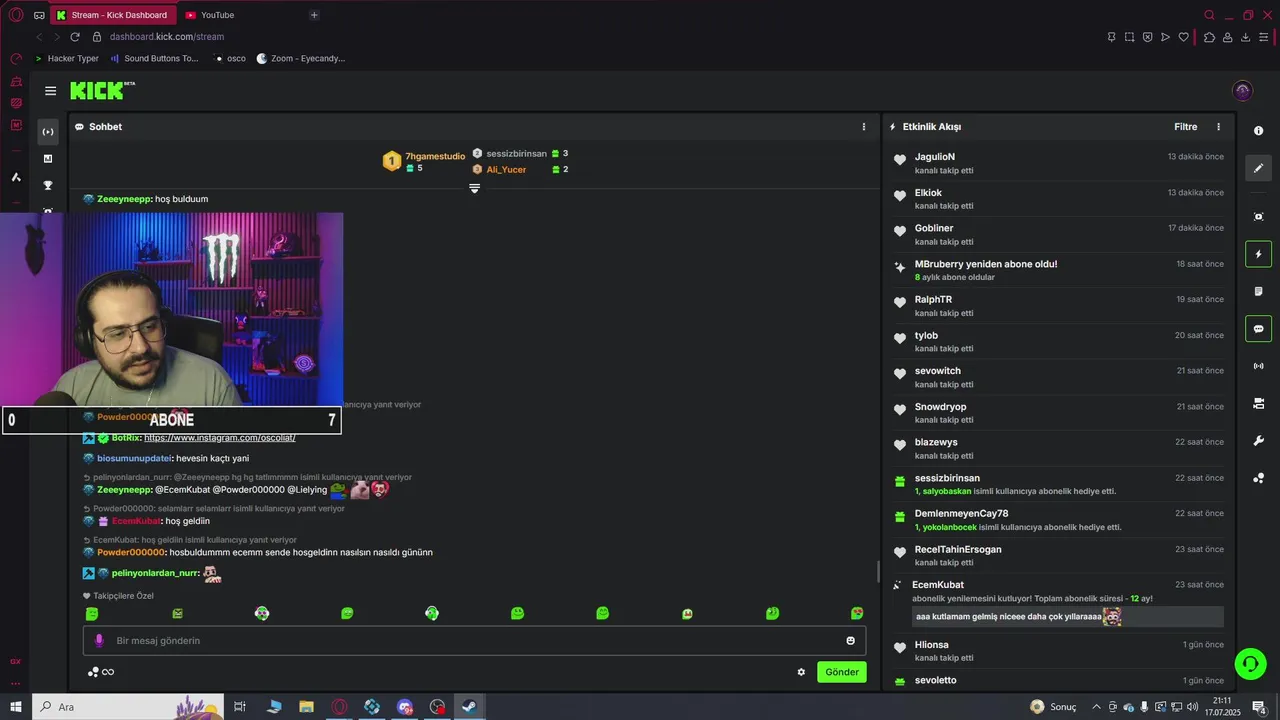Focus the Bir mesaj gönderin input

click(x=474, y=641)
